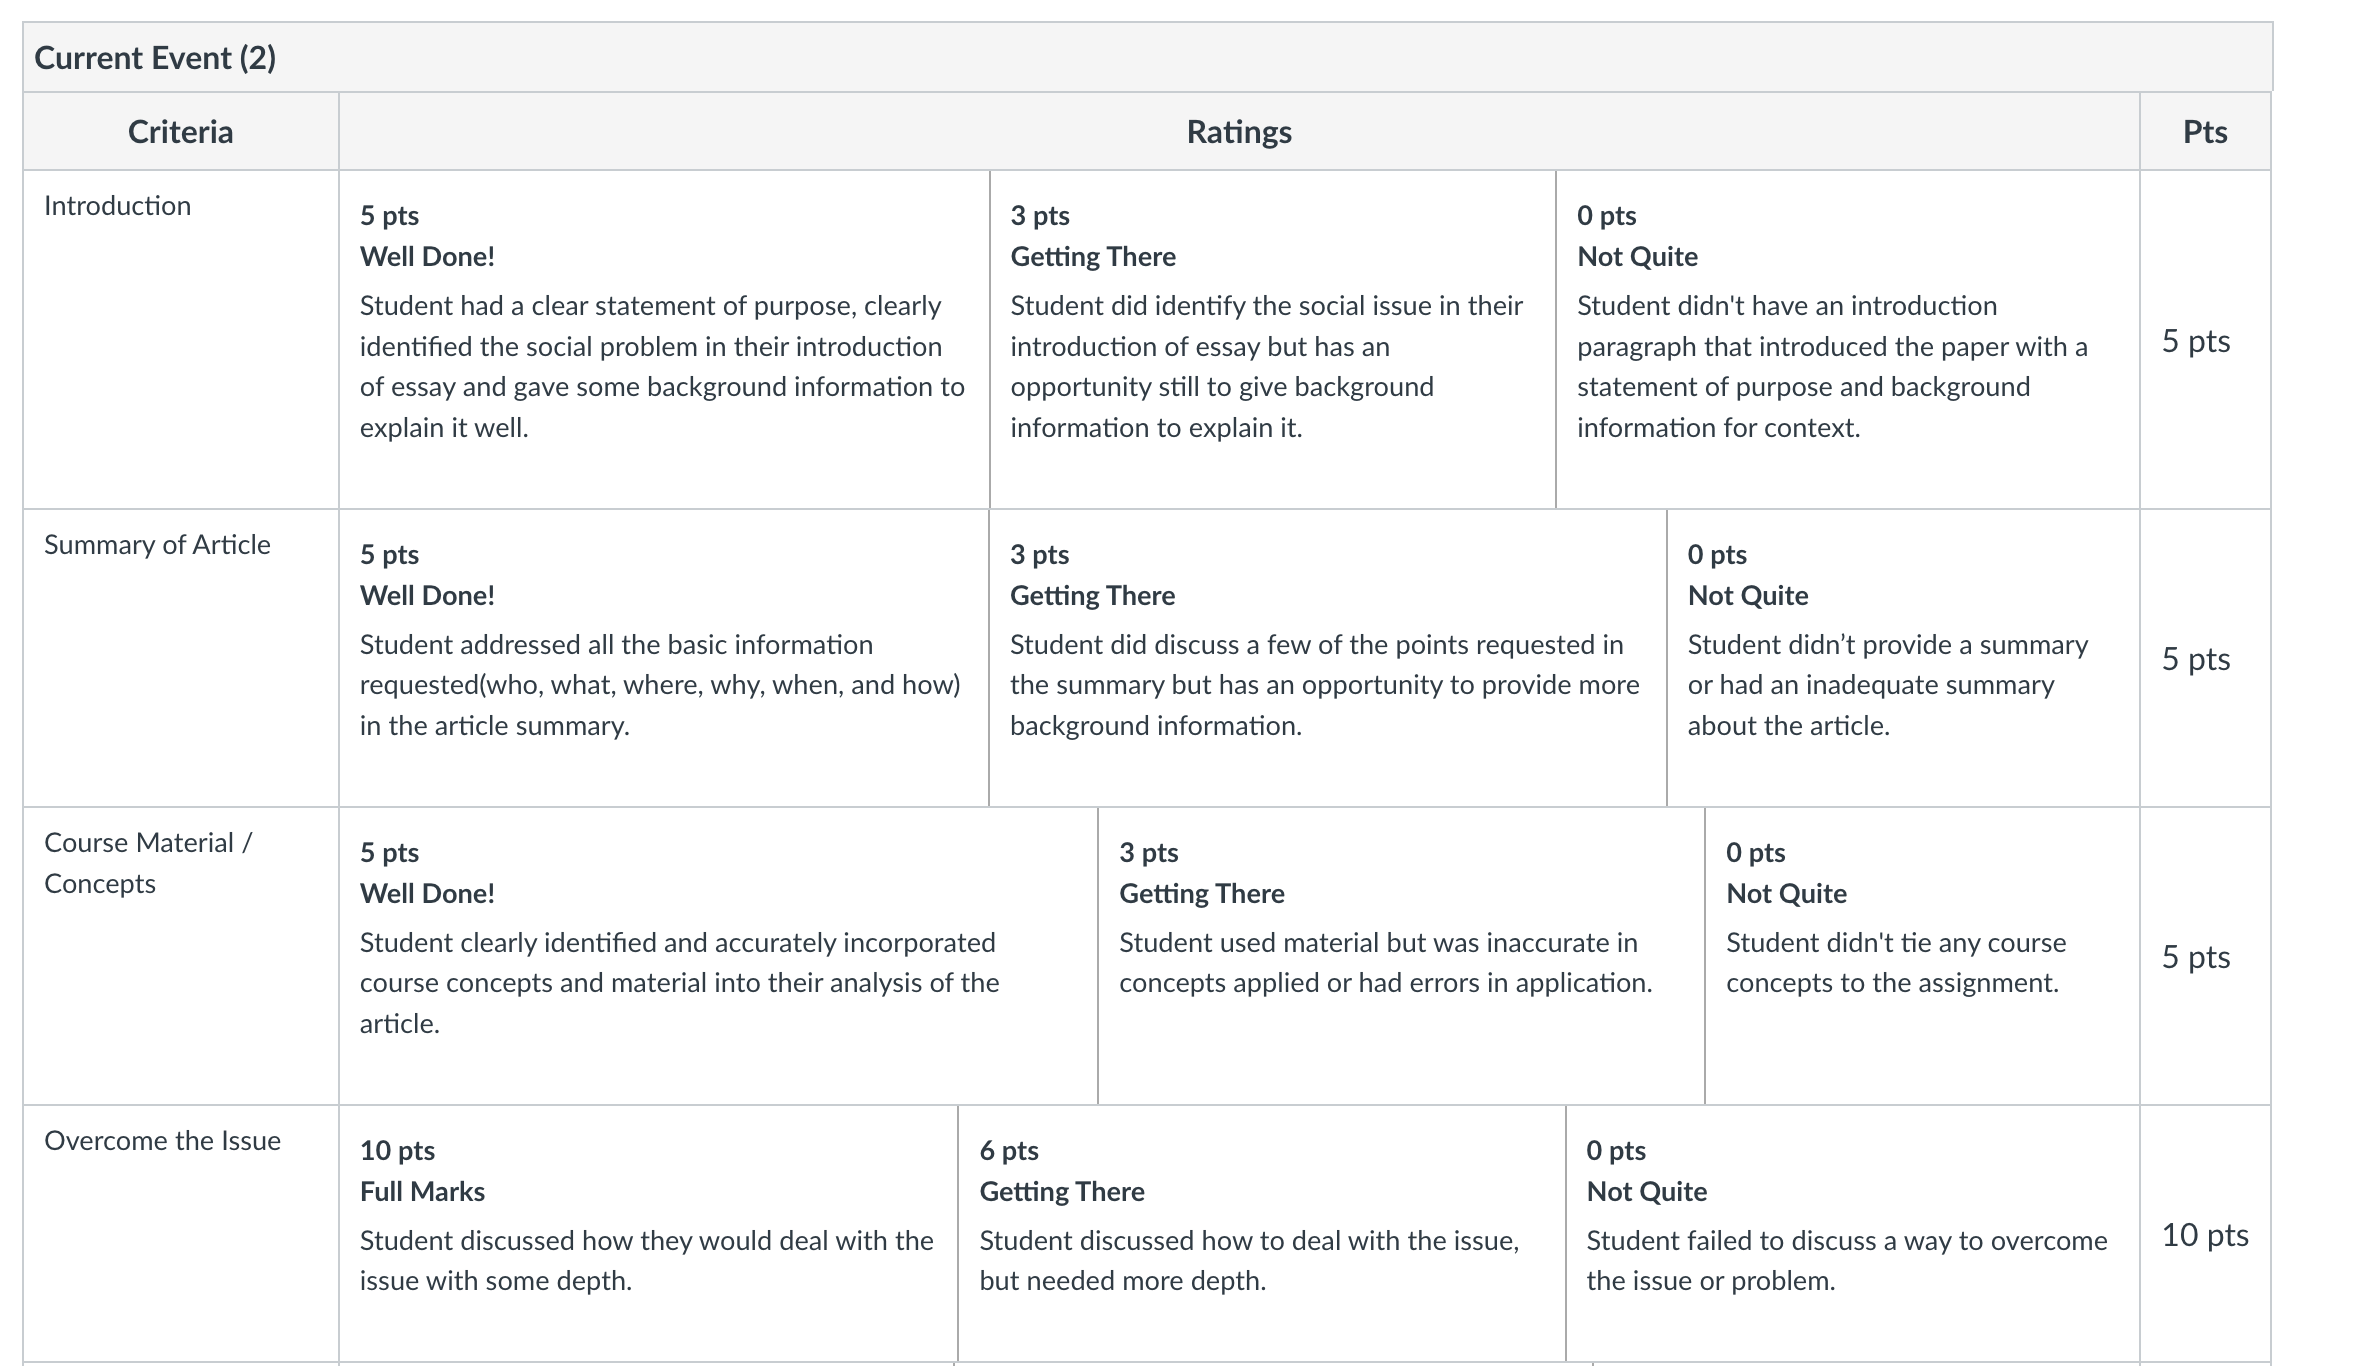Click the Summary of Article criterion label
2354x1366 pixels.
pos(157,545)
